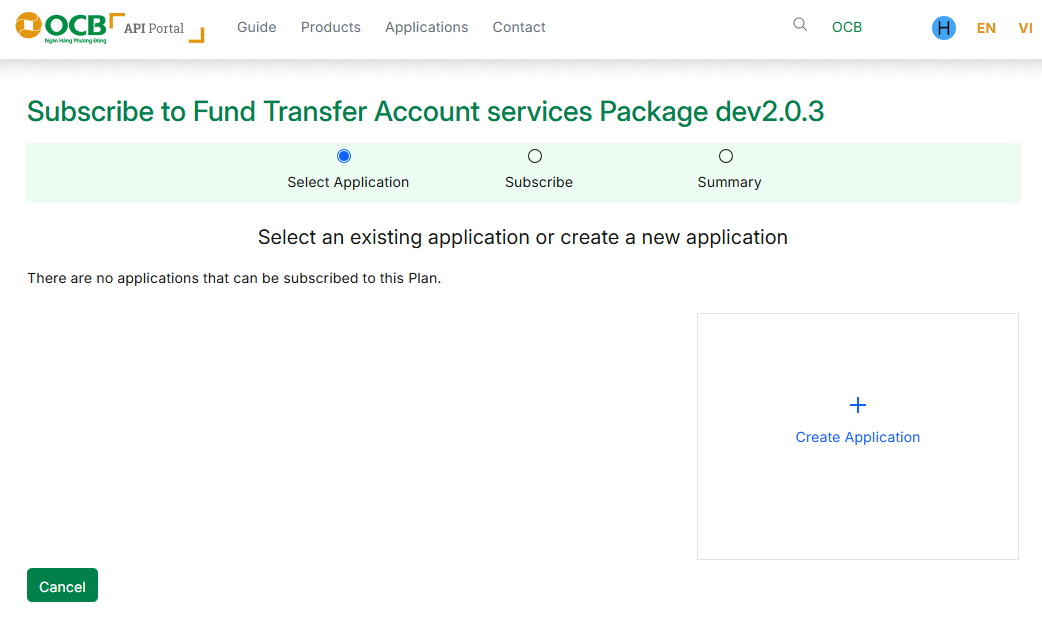Click the OCB organization link
This screenshot has width=1042, height=619.
click(847, 27)
